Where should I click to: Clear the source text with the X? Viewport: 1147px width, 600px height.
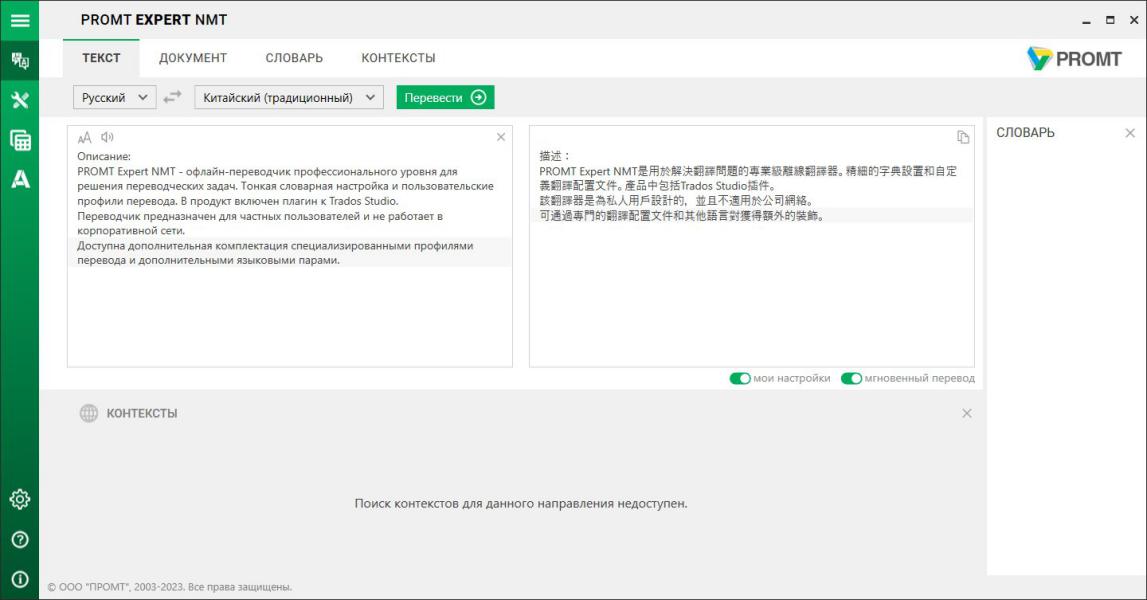click(501, 137)
